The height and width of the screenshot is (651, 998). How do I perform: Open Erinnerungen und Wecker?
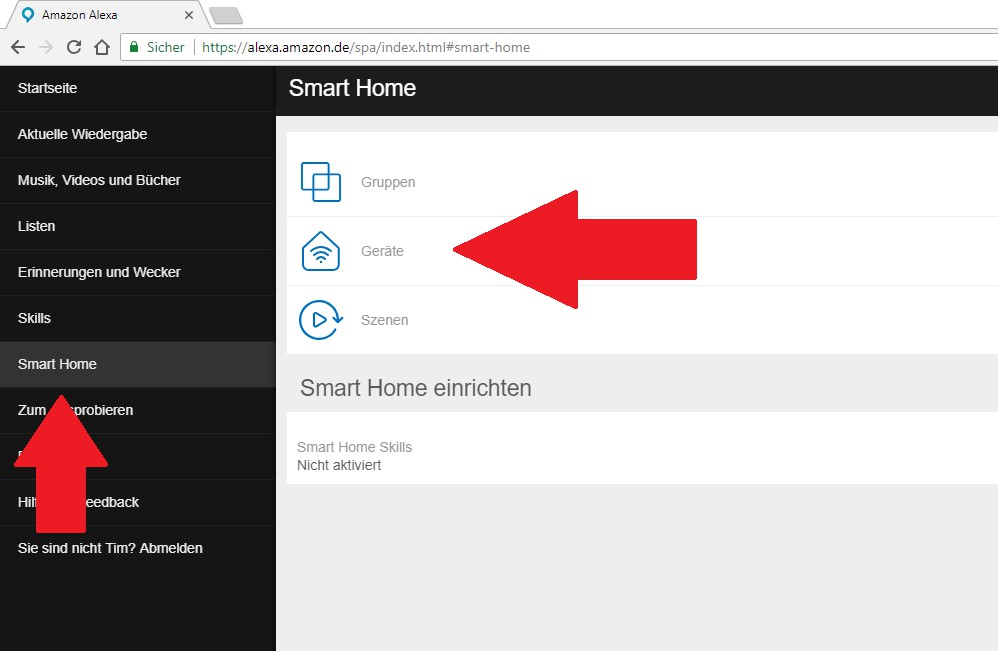(99, 272)
